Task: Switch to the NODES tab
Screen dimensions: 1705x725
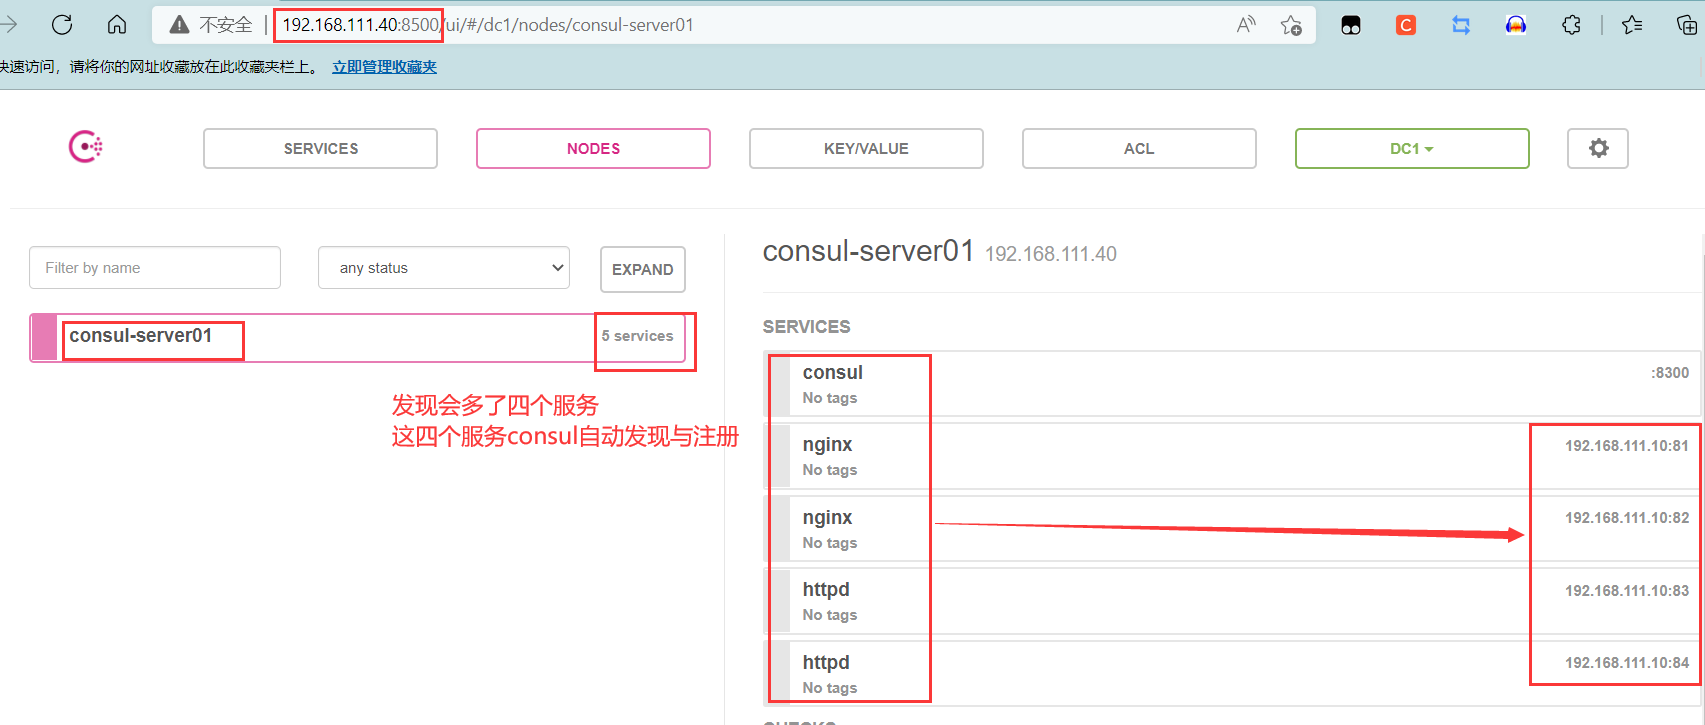Action: coord(593,148)
